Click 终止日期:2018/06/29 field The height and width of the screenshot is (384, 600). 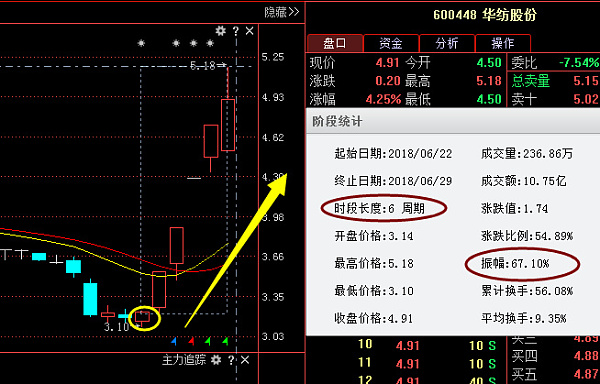(x=393, y=181)
